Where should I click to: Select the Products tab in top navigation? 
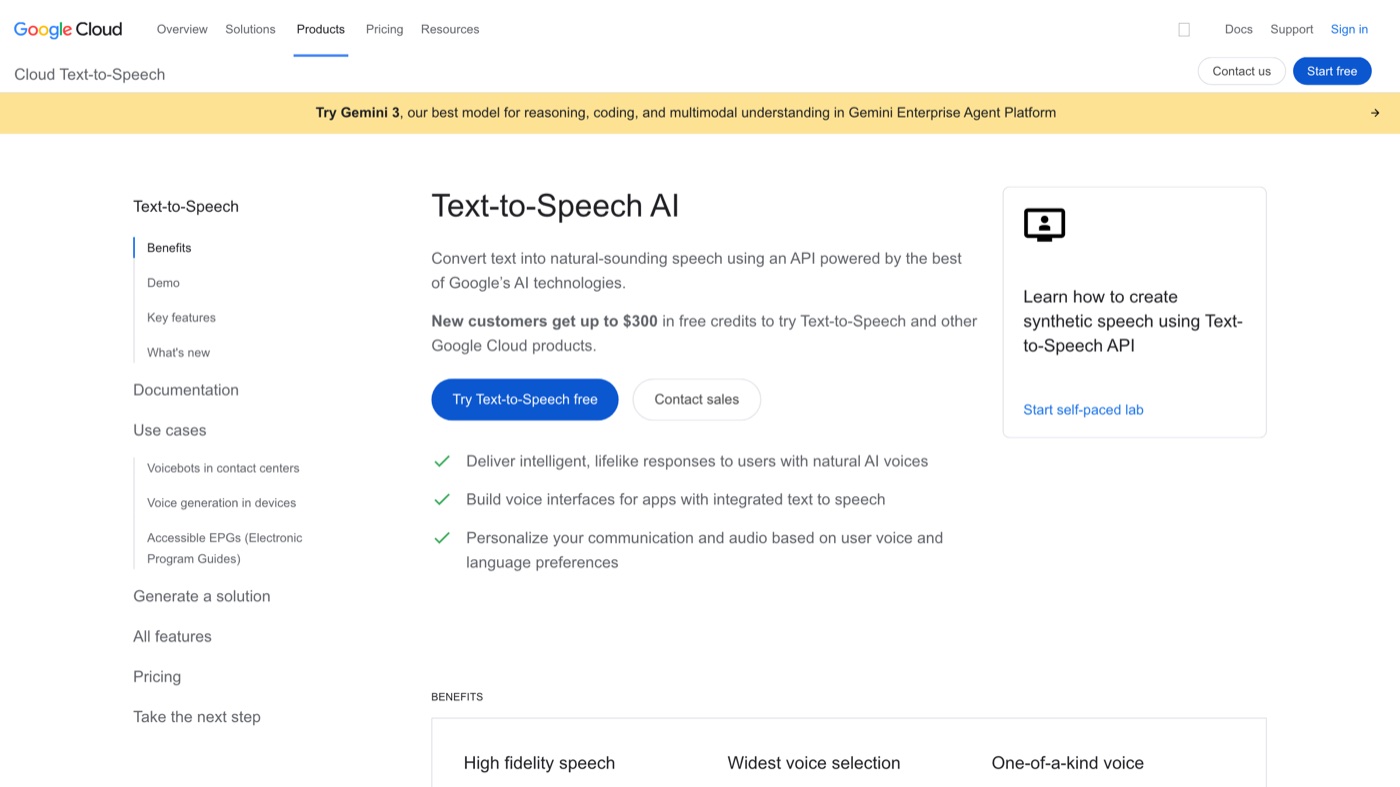pyautogui.click(x=321, y=29)
